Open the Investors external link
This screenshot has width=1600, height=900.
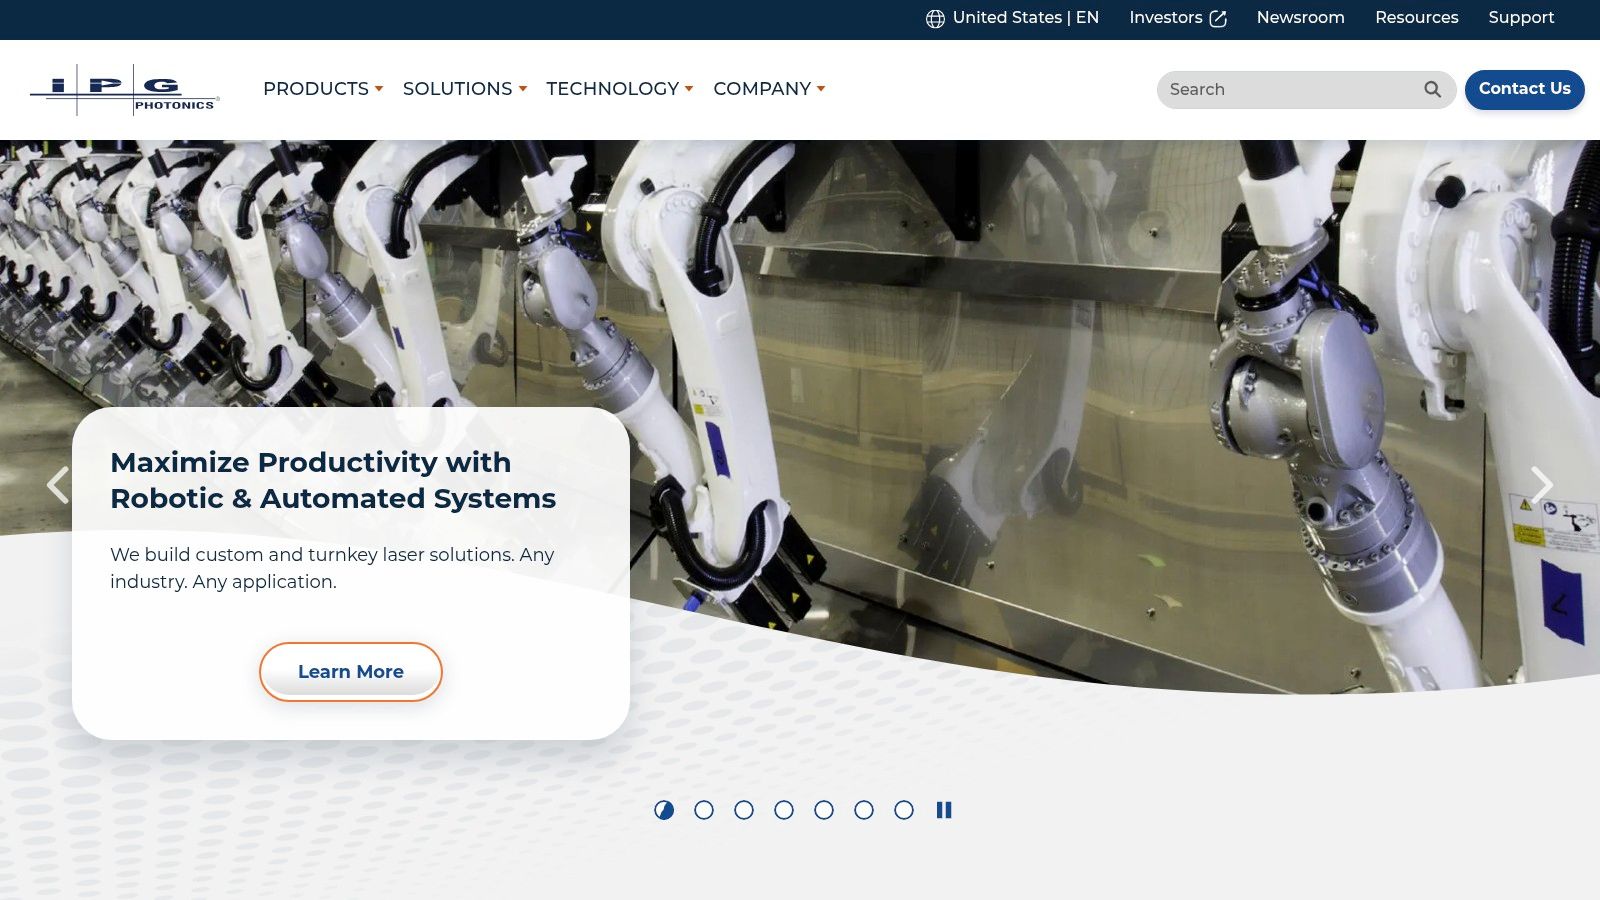1178,18
